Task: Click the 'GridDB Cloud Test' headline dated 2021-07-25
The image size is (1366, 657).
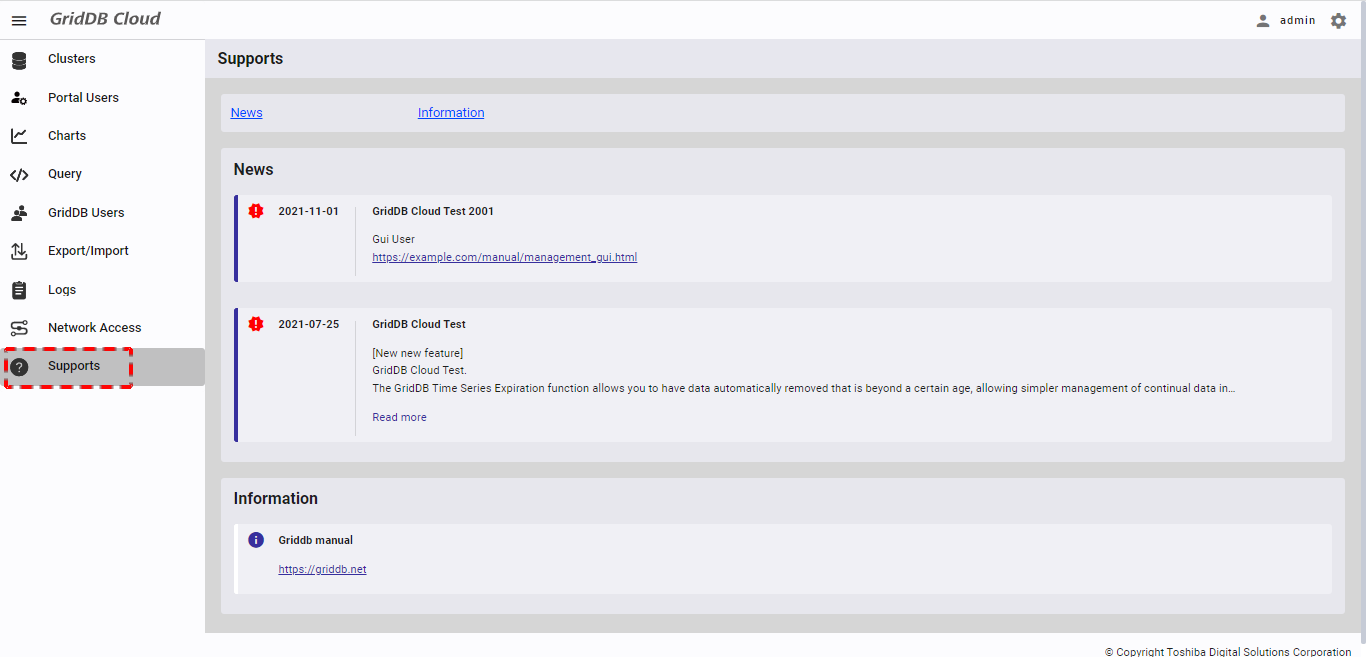Action: (419, 324)
